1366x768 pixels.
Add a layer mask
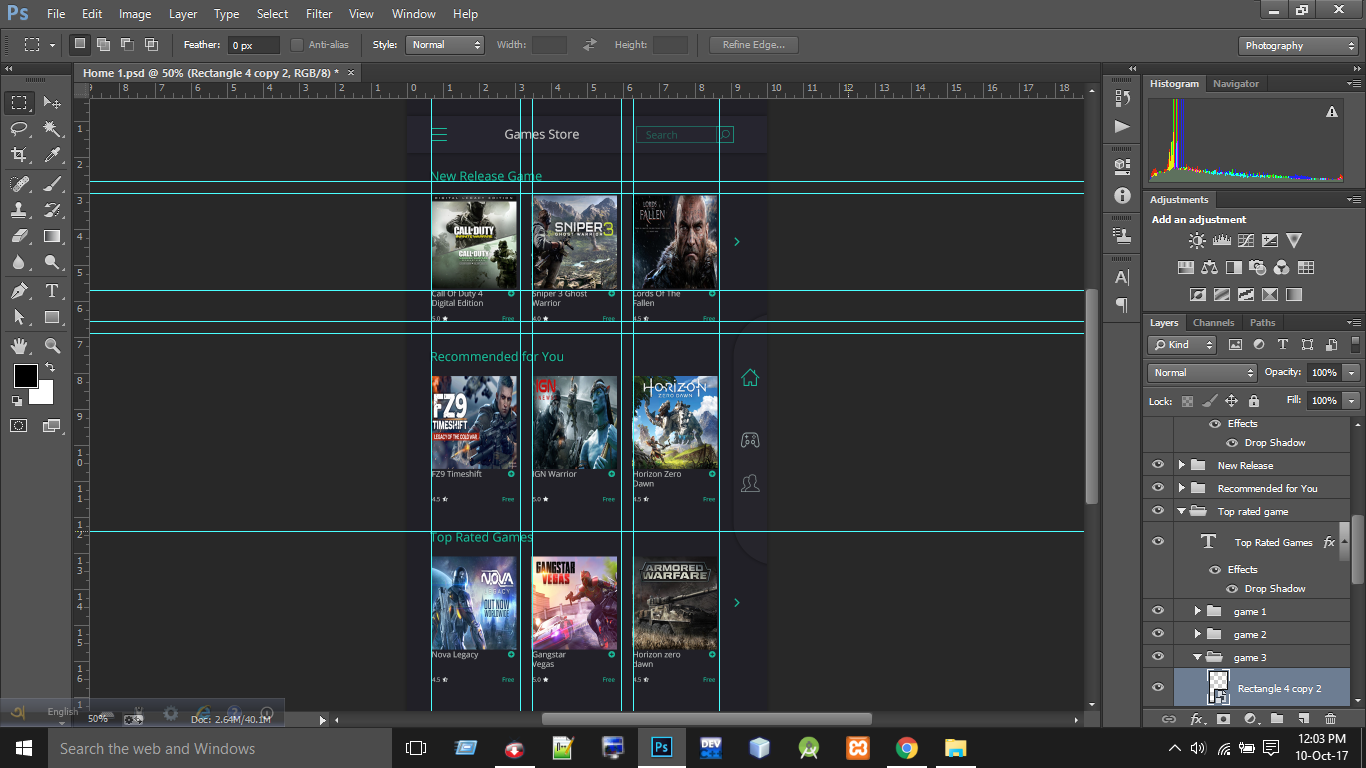pyautogui.click(x=1223, y=719)
